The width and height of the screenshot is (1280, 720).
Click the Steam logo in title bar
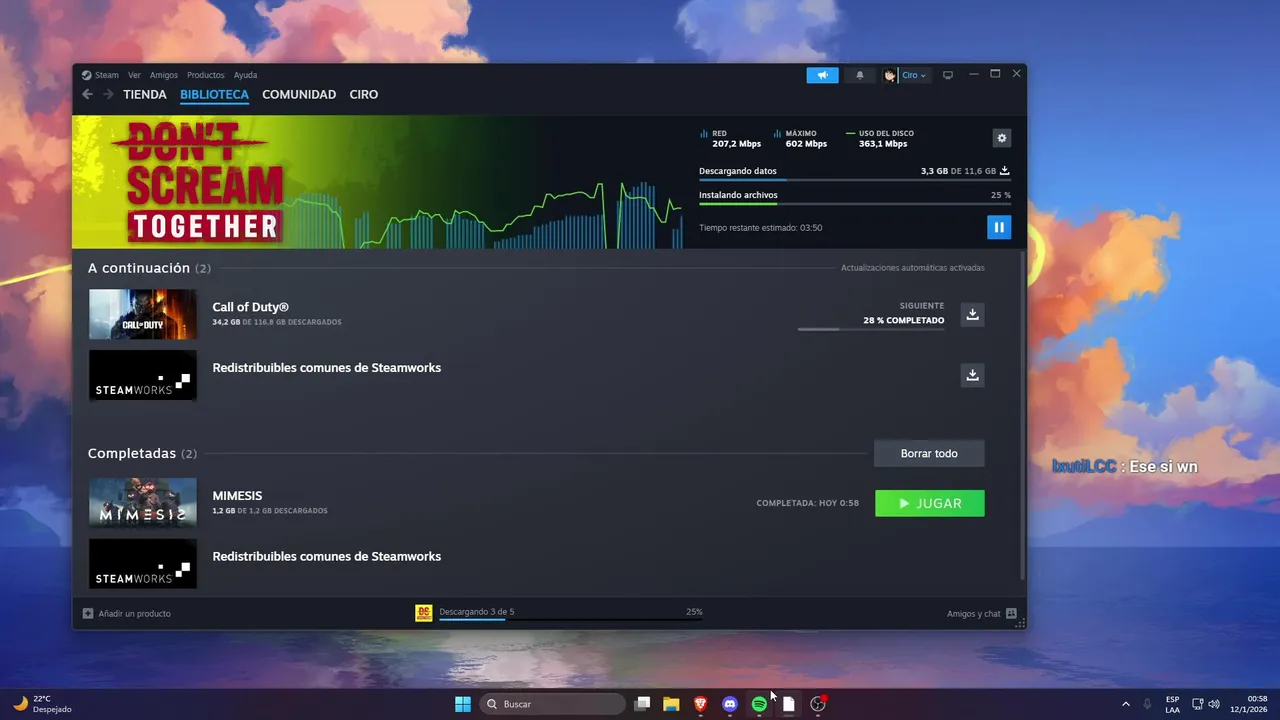click(x=86, y=75)
